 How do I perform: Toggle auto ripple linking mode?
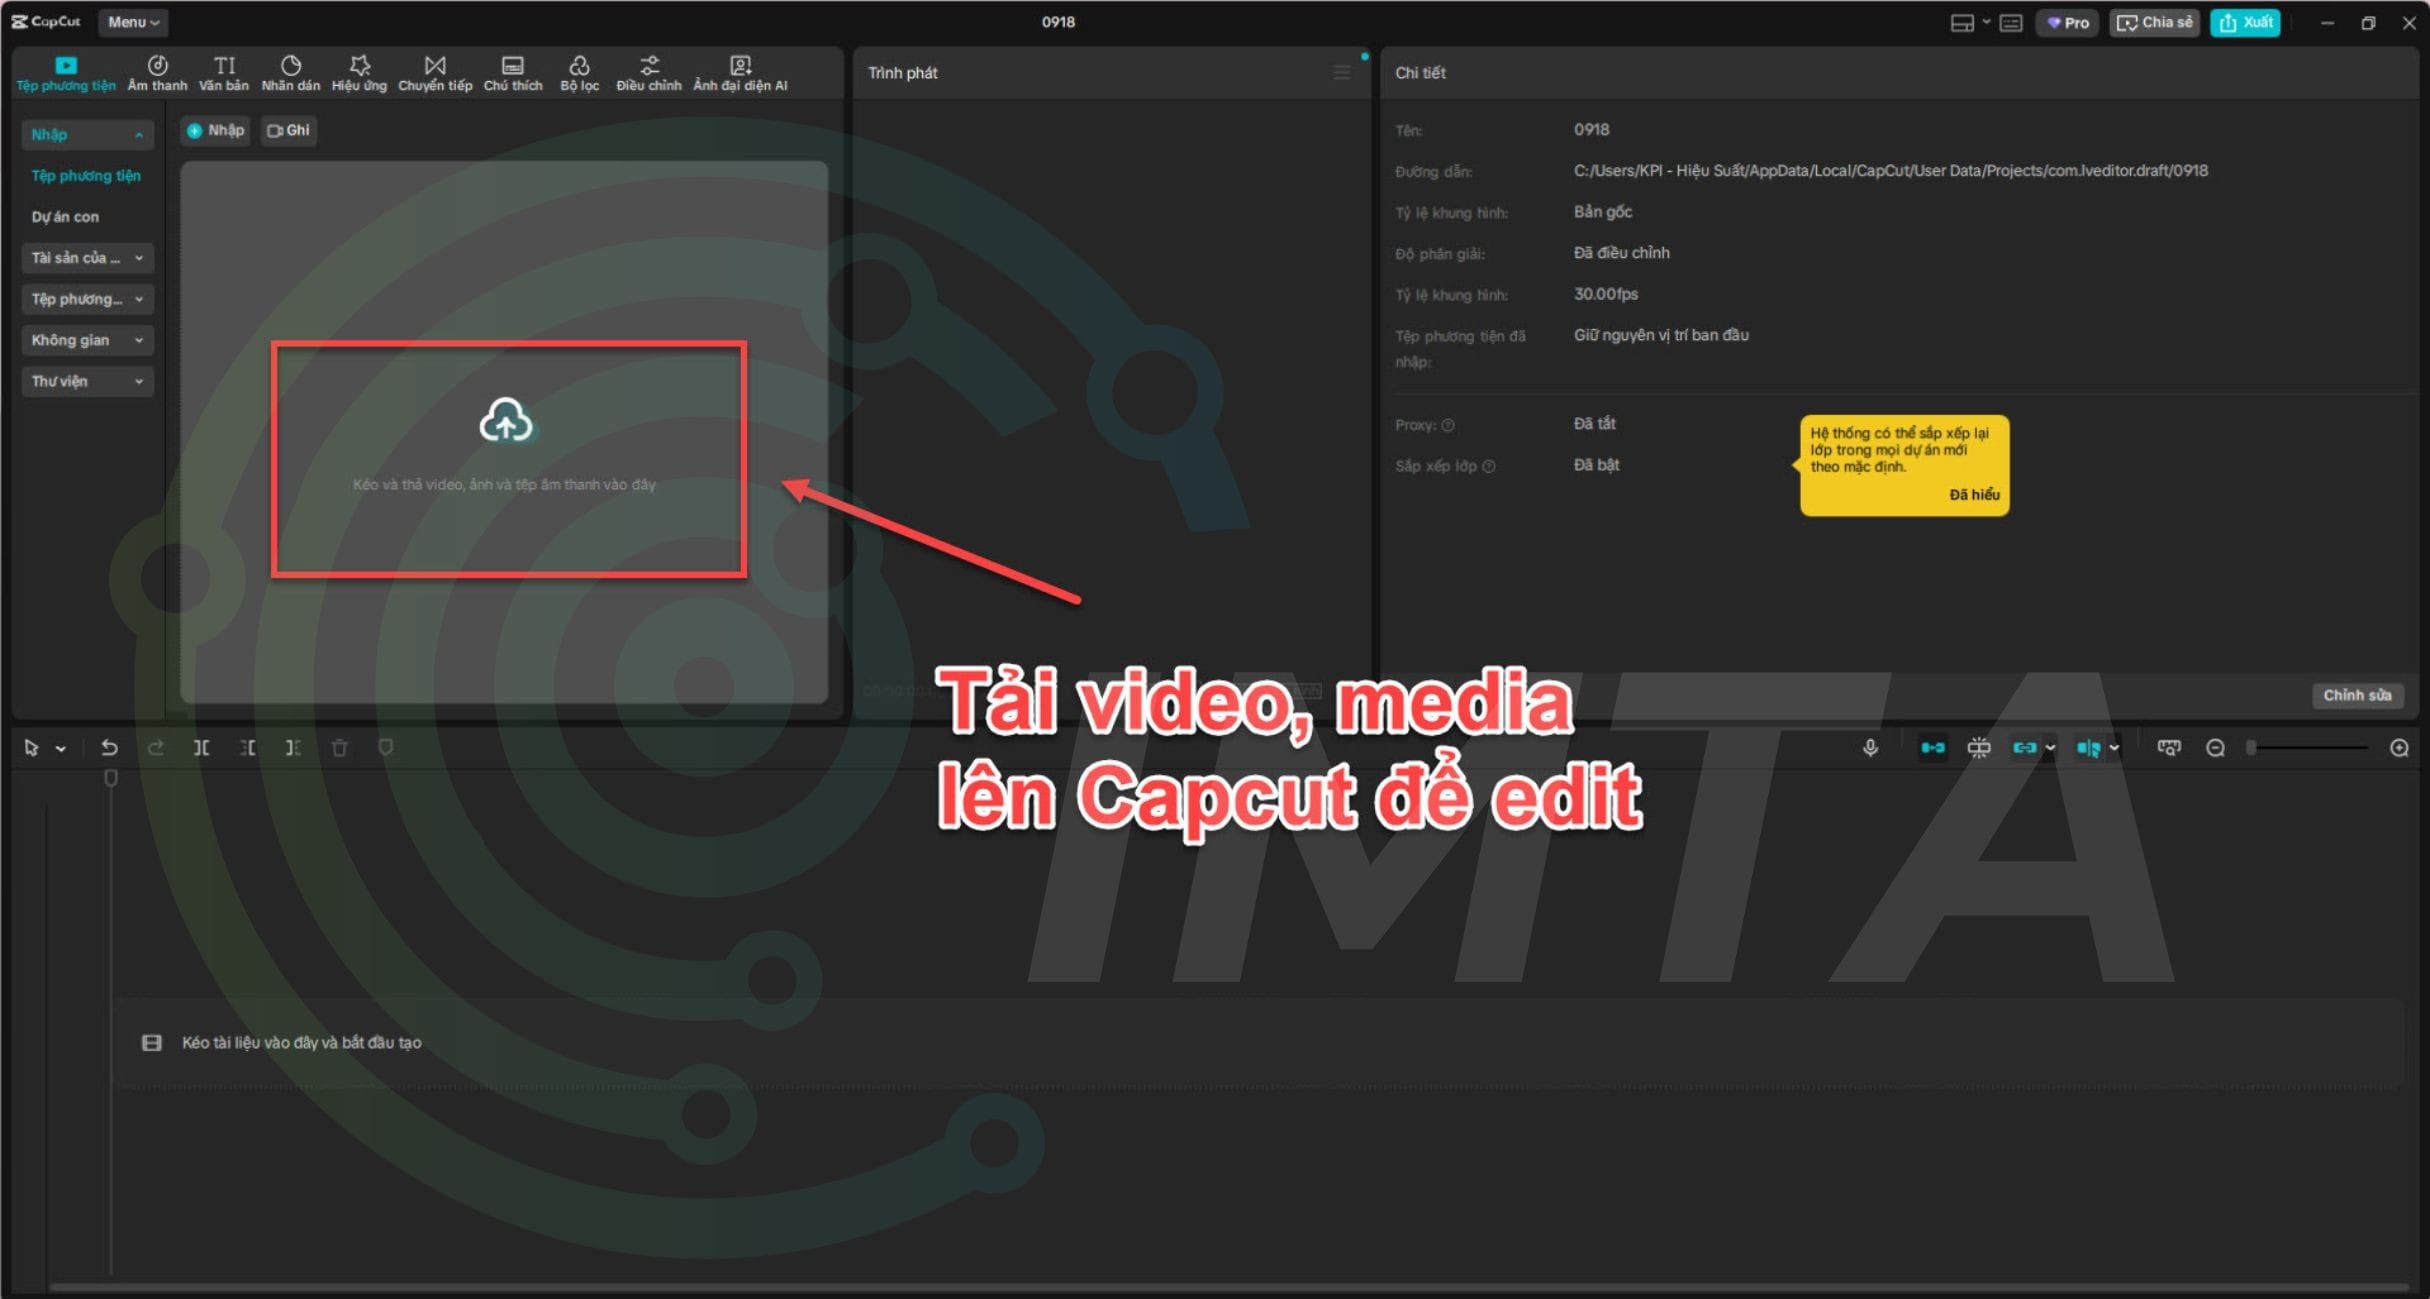click(x=2027, y=747)
